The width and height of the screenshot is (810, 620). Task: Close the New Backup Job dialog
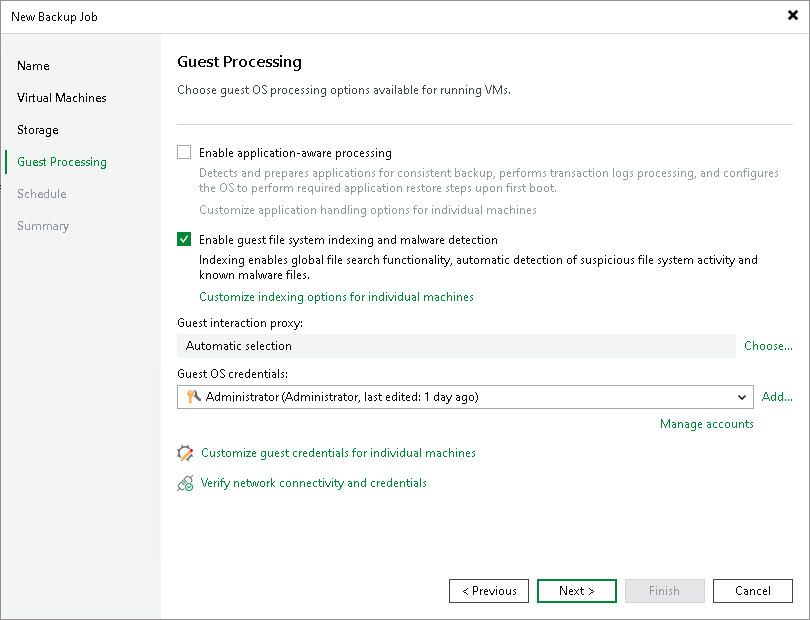pyautogui.click(x=792, y=16)
